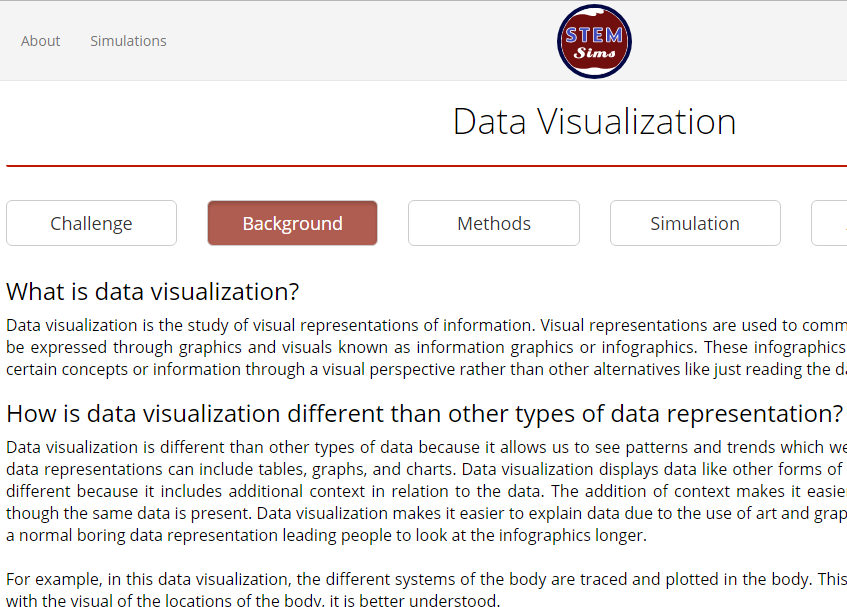Viewport: 847px width, 607px height.
Task: Click the line 'though the same data is present'
Action: [x=426, y=514]
